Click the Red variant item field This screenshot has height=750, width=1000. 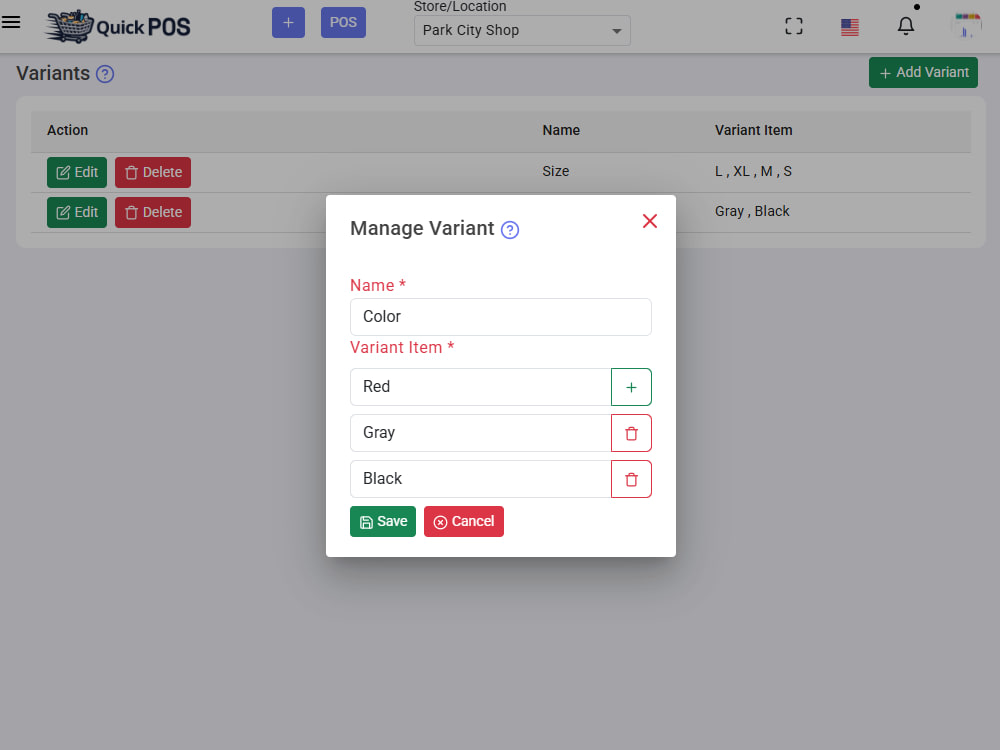point(481,387)
